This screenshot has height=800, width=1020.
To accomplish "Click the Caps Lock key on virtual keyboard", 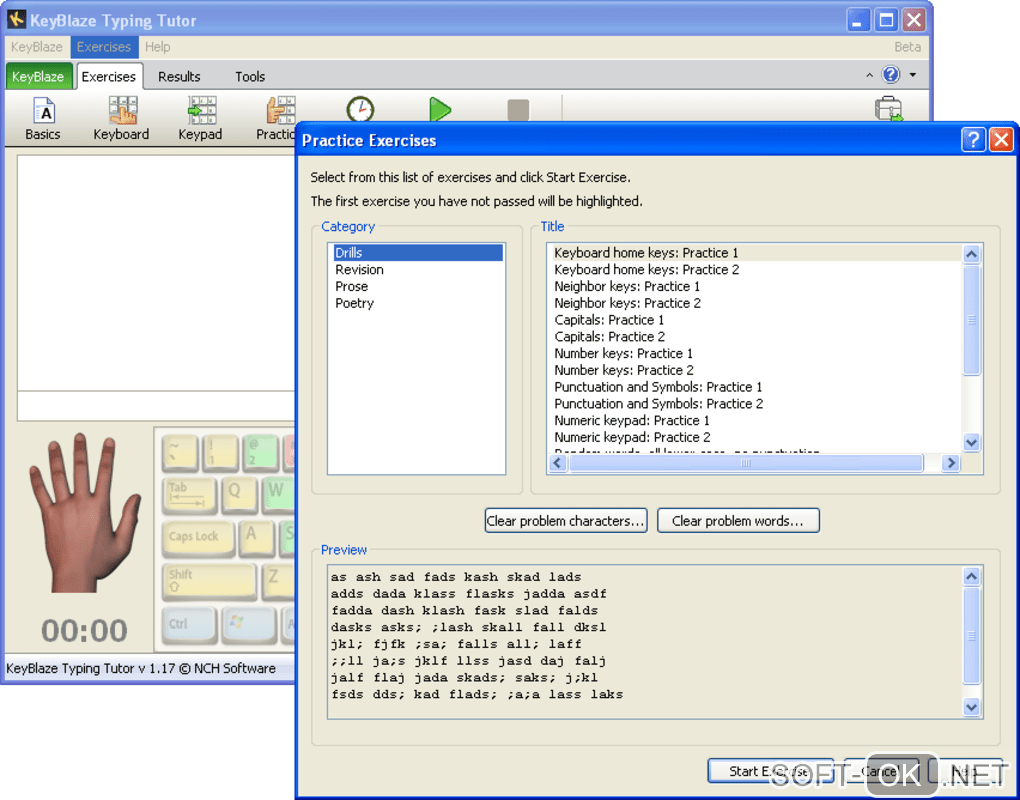I will (198, 538).
